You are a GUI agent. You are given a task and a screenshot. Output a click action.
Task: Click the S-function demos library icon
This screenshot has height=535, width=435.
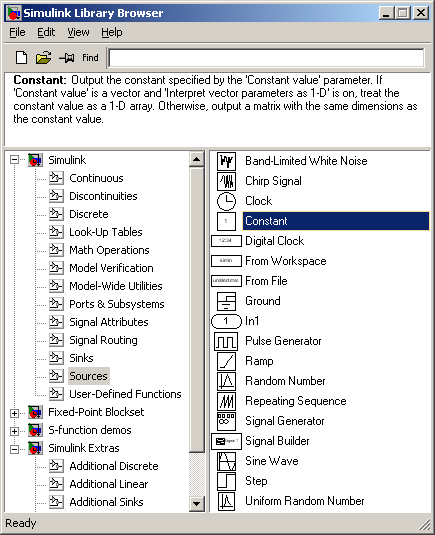point(35,430)
